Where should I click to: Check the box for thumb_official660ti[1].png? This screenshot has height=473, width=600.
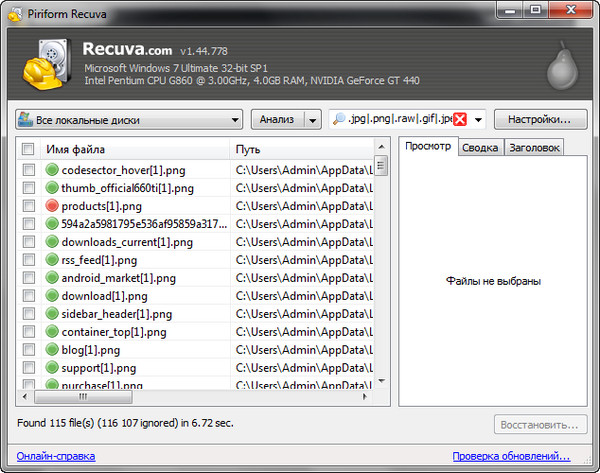click(x=29, y=188)
